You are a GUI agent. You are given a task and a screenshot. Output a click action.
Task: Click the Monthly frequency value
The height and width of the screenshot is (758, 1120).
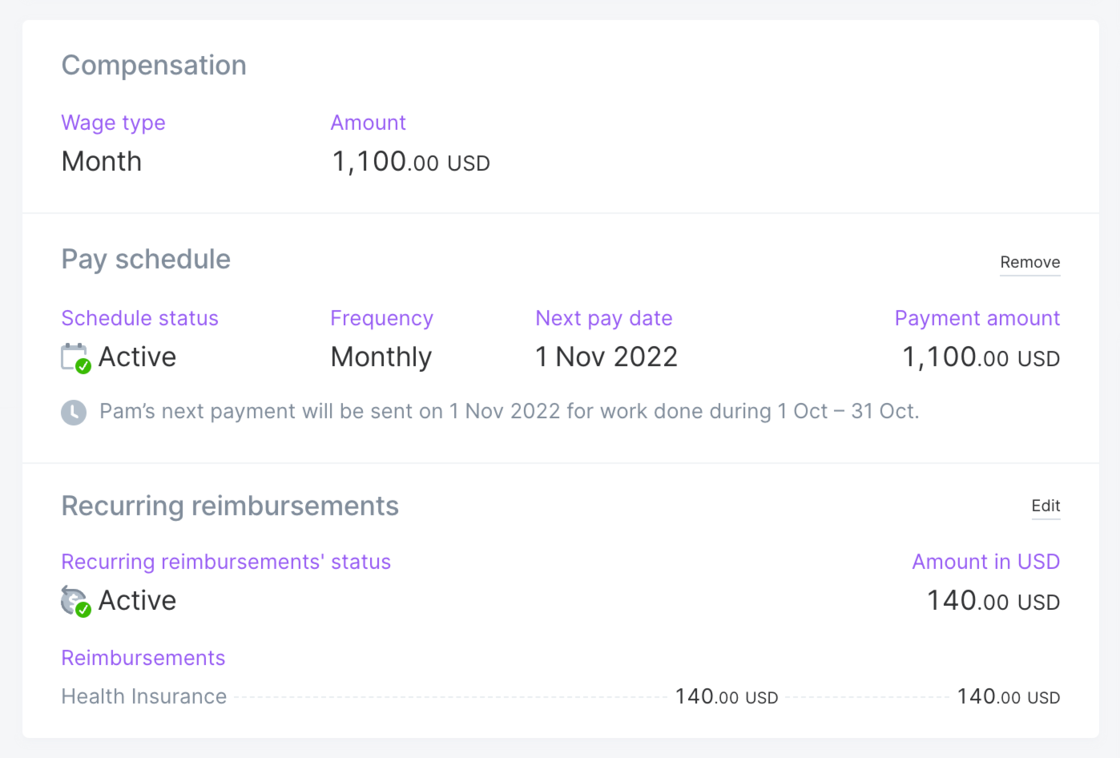tap(381, 356)
